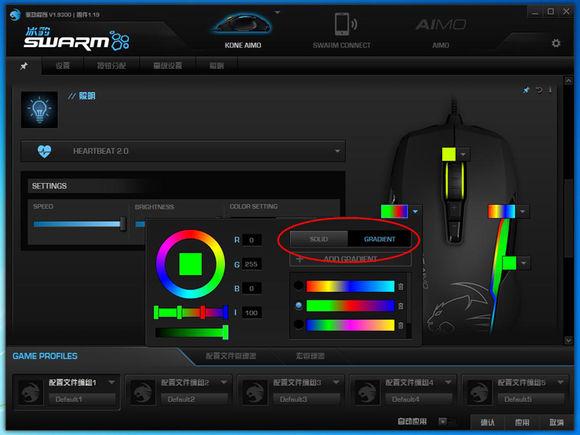The height and width of the screenshot is (435, 580).
Task: Click the ADD GRADIENT button
Action: pyautogui.click(x=350, y=259)
